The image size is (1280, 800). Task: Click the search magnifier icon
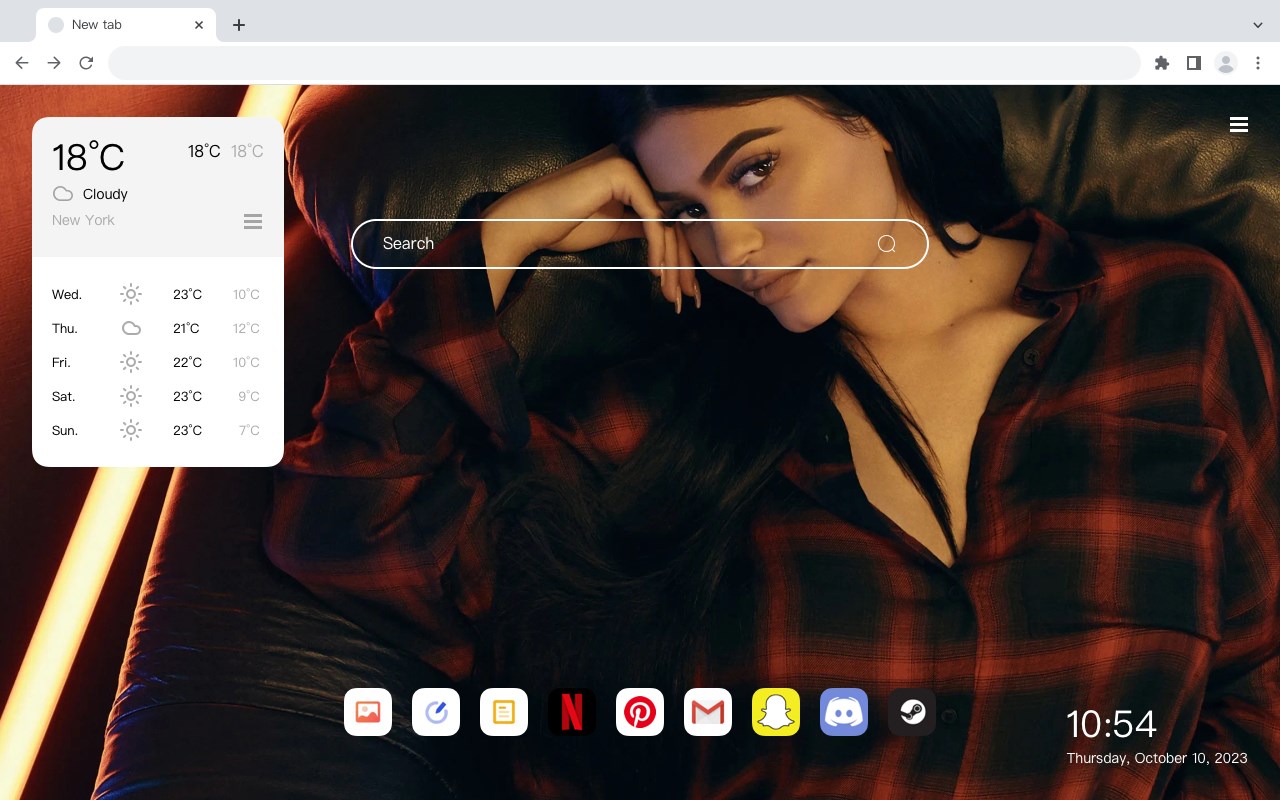(887, 244)
